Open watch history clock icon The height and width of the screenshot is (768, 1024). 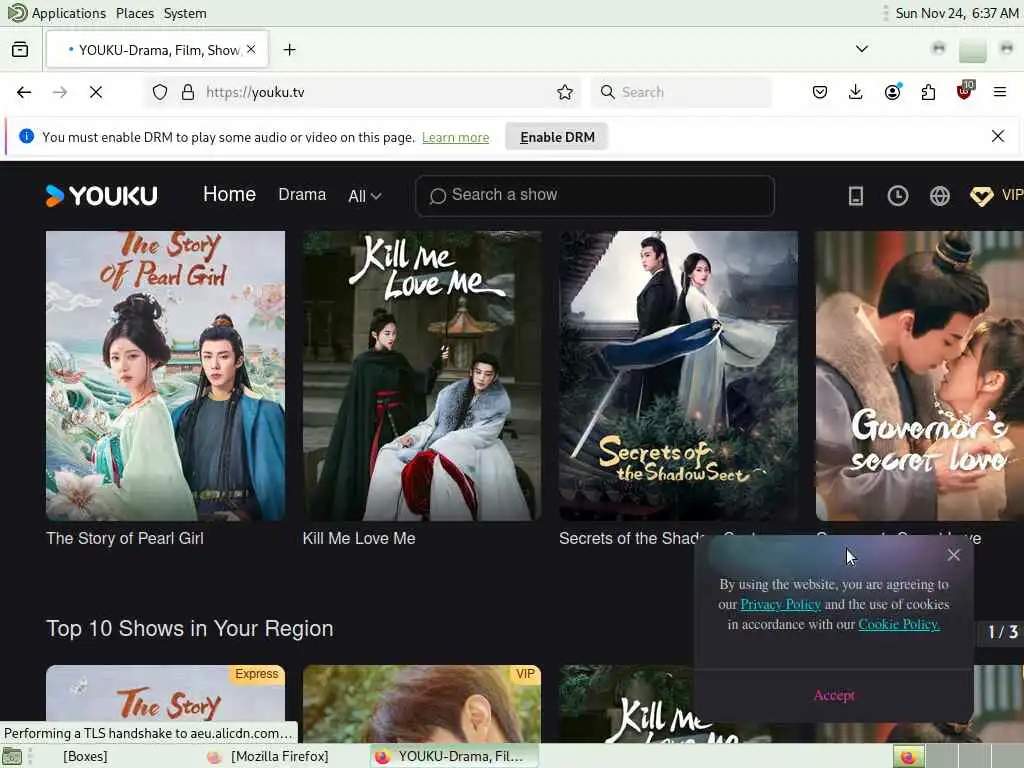(x=897, y=195)
